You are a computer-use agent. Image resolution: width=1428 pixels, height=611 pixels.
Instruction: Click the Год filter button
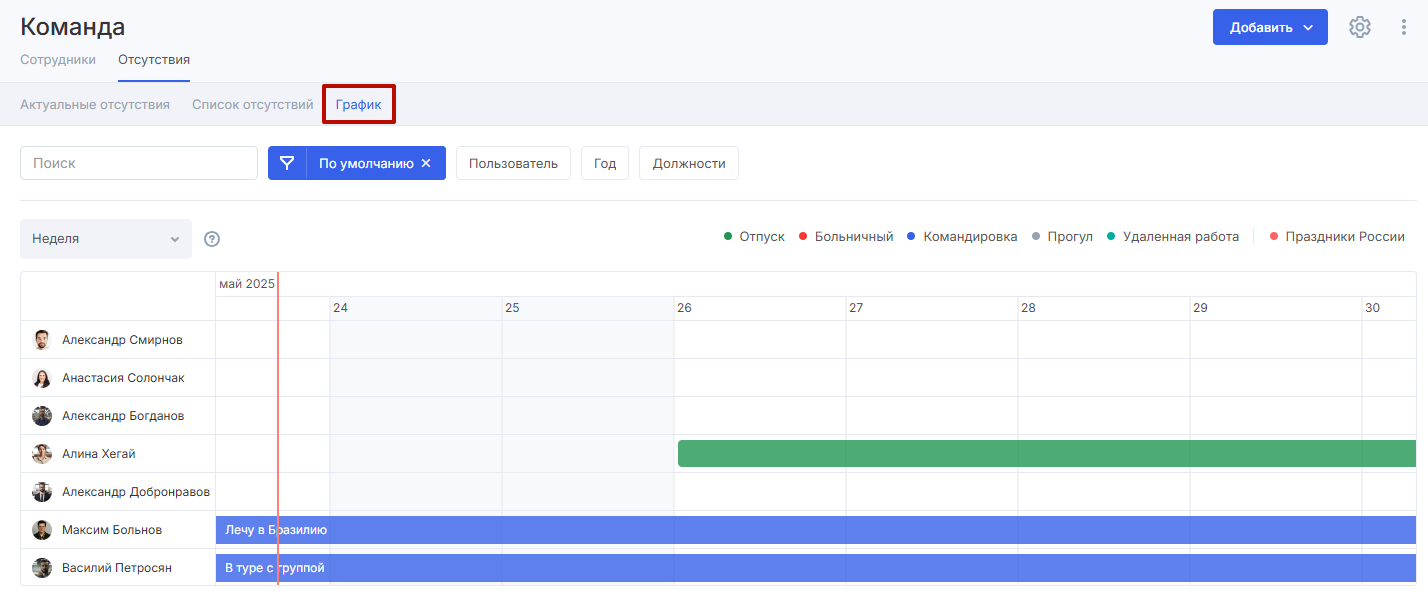pos(604,163)
